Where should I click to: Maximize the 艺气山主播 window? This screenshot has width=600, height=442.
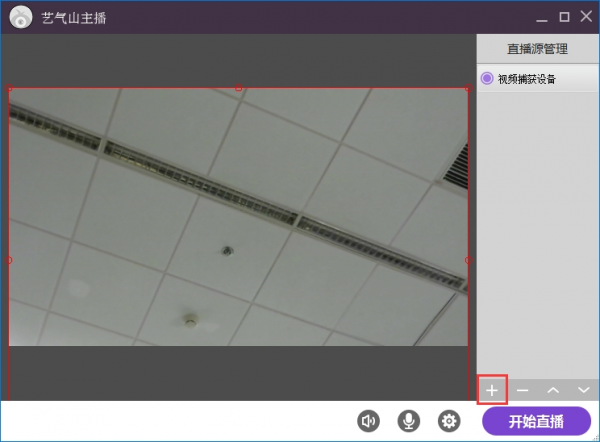[564, 17]
